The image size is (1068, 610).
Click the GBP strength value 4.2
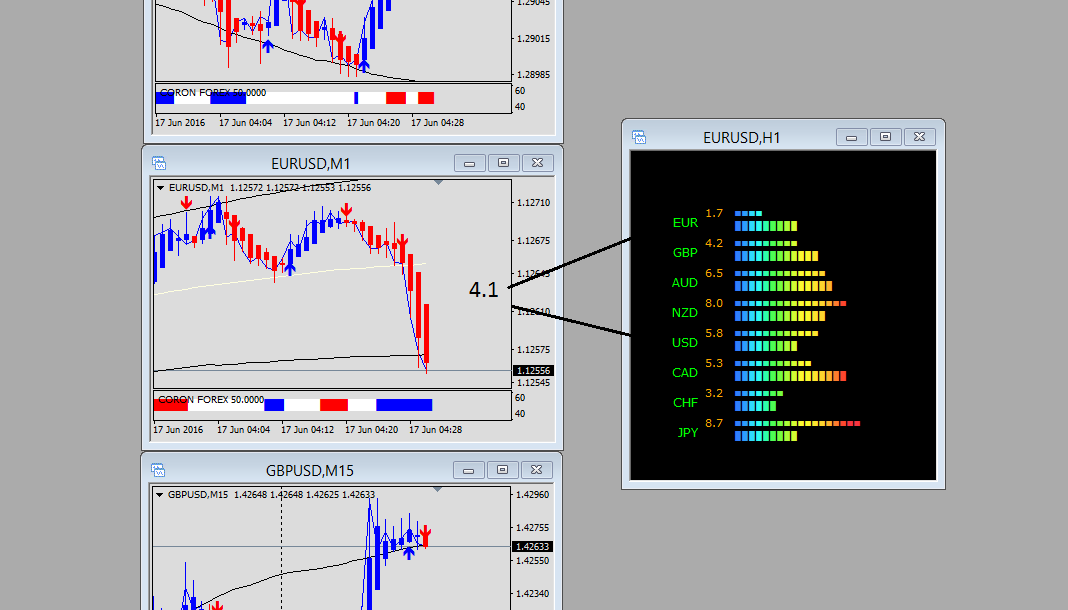(x=714, y=243)
